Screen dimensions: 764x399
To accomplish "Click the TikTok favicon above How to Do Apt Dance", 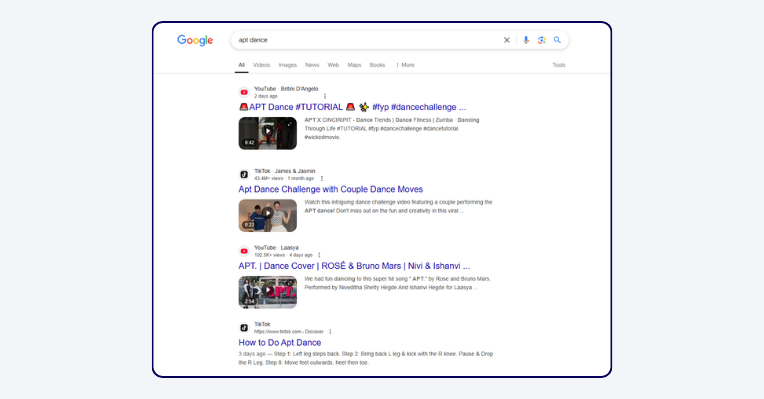I will tap(244, 327).
